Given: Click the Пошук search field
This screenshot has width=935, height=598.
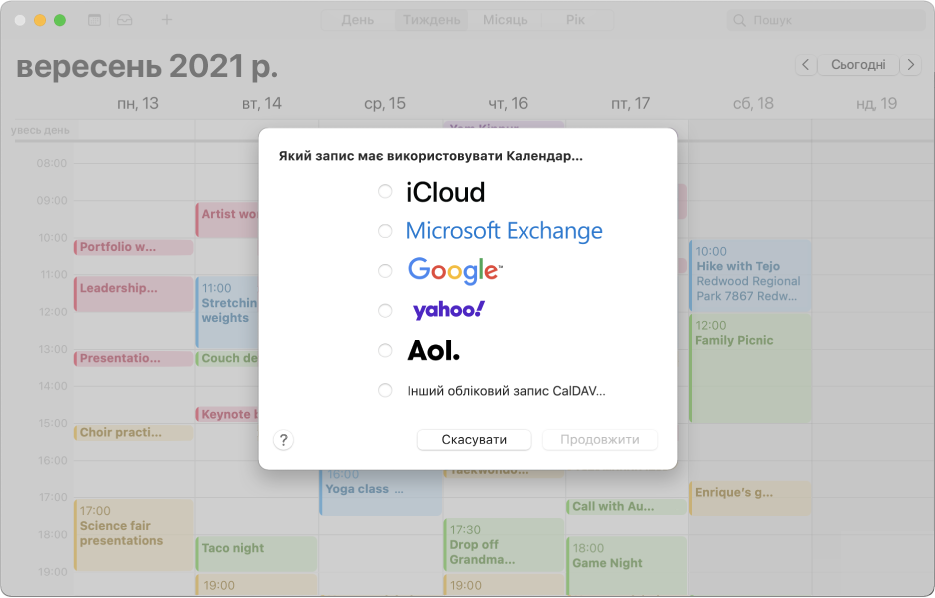Looking at the screenshot, I should point(826,20).
